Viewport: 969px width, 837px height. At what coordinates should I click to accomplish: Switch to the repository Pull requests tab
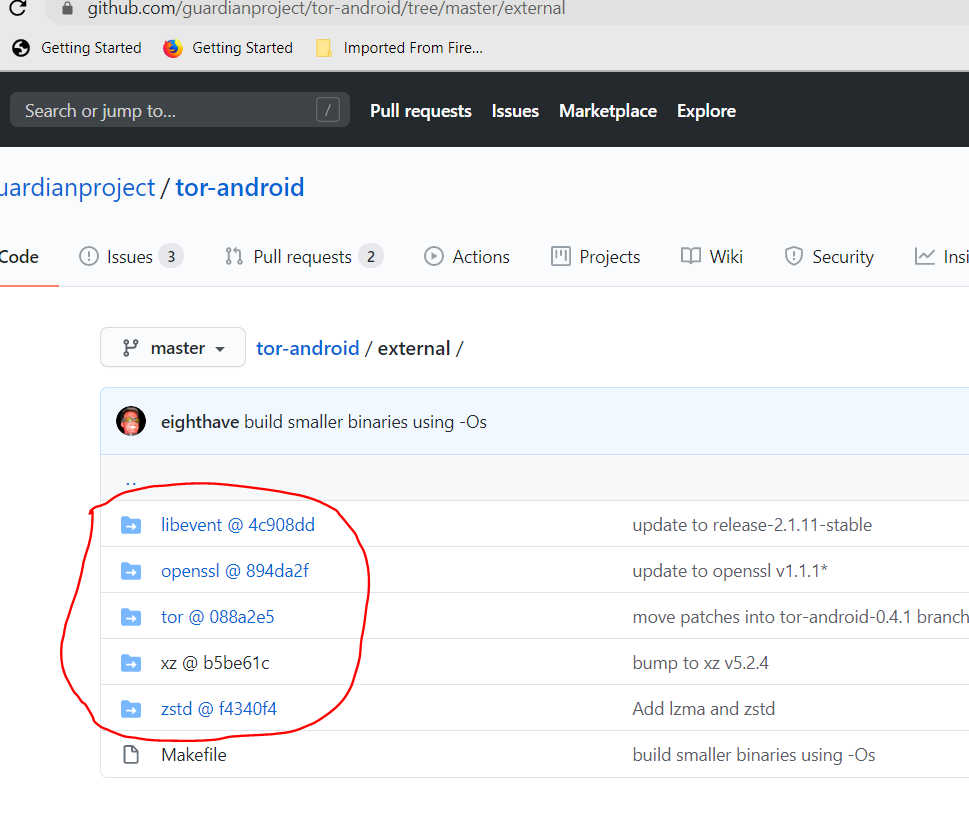pos(304,257)
